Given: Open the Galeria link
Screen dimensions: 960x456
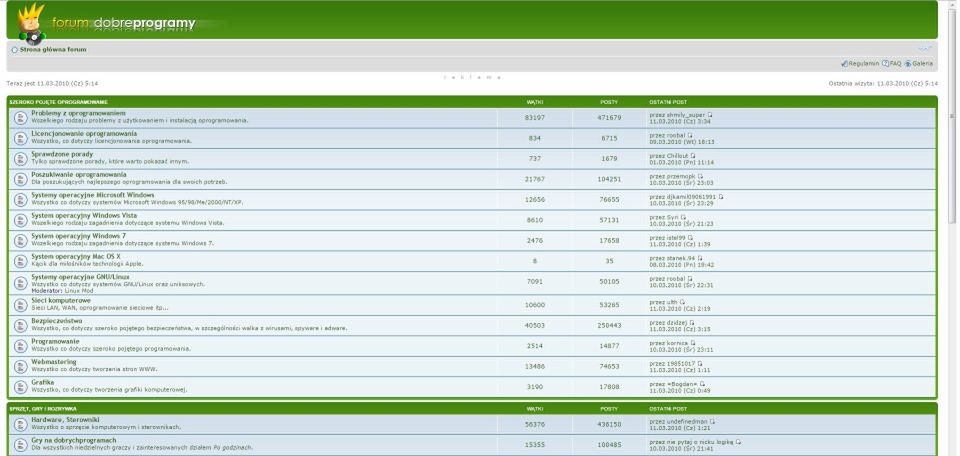Looking at the screenshot, I should (x=923, y=64).
